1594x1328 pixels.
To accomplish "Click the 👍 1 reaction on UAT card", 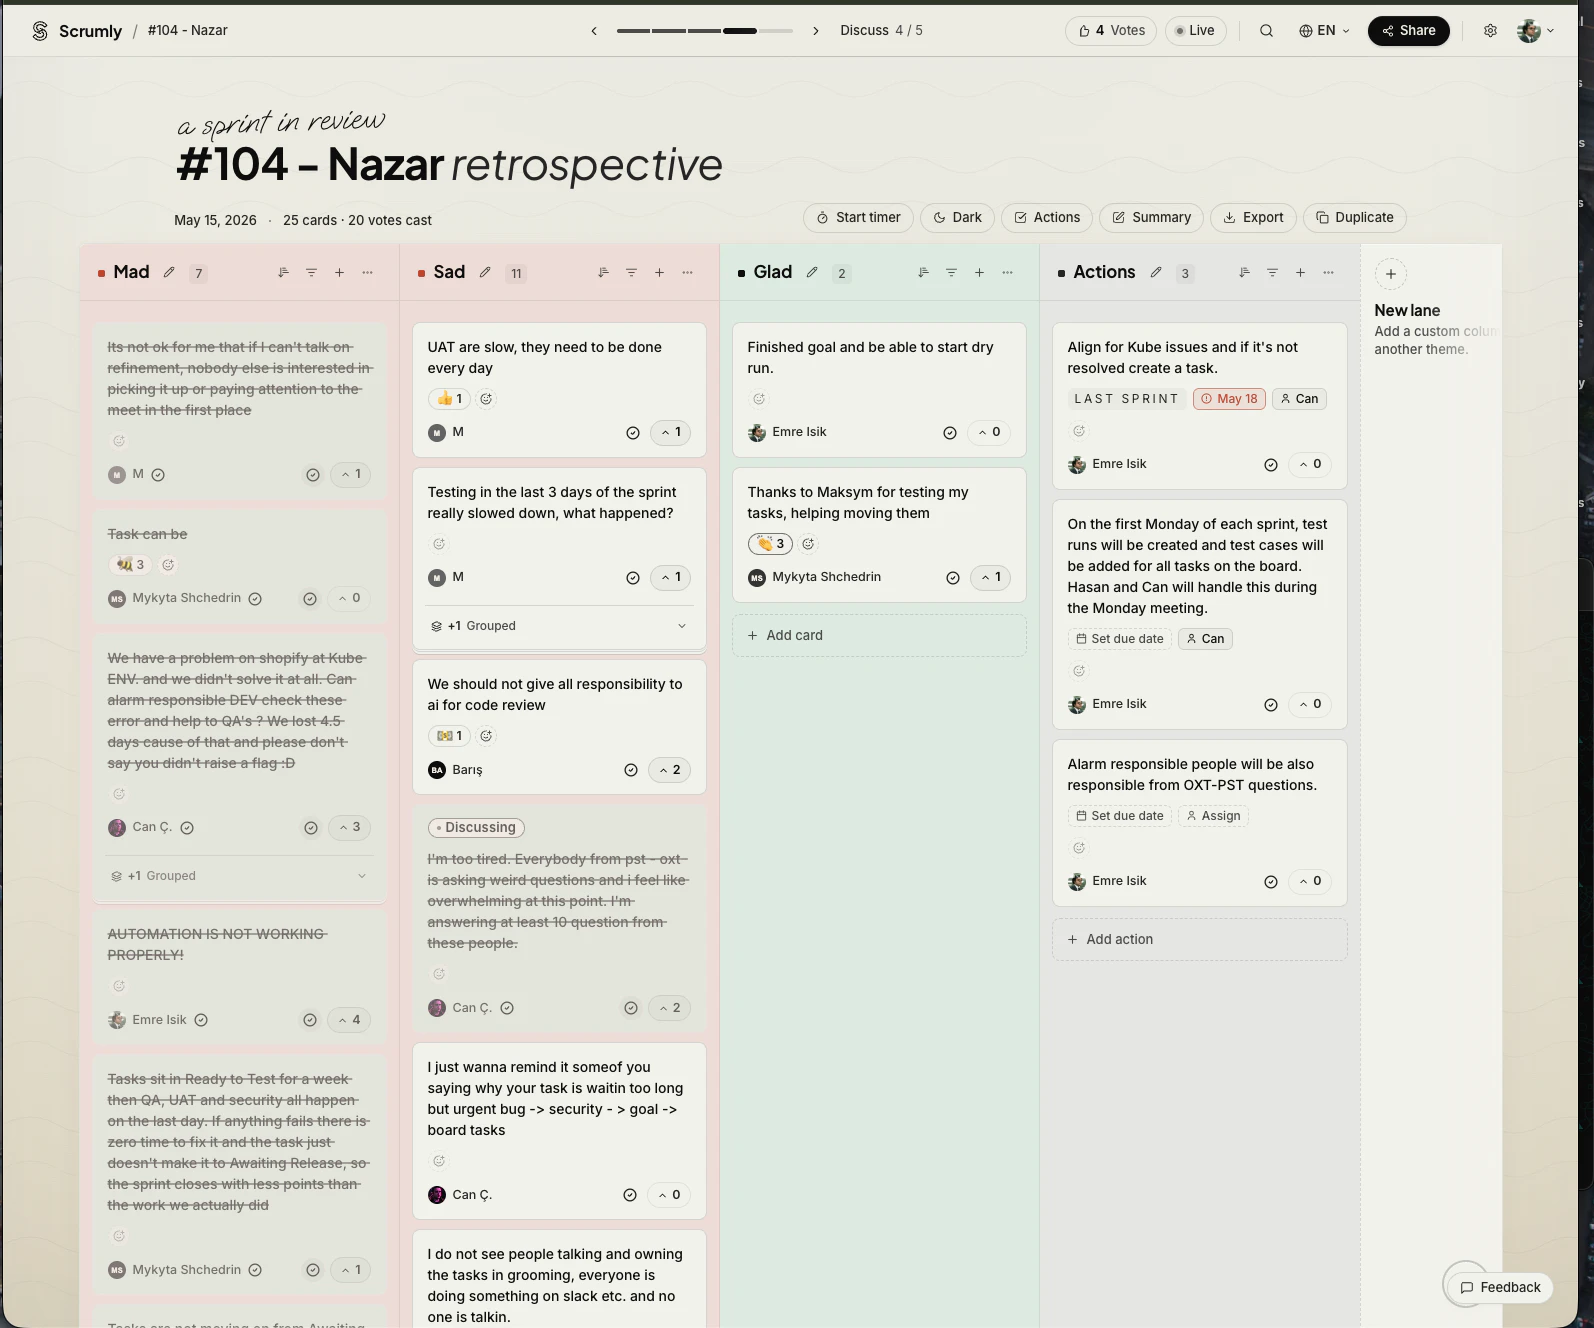I will tap(449, 399).
